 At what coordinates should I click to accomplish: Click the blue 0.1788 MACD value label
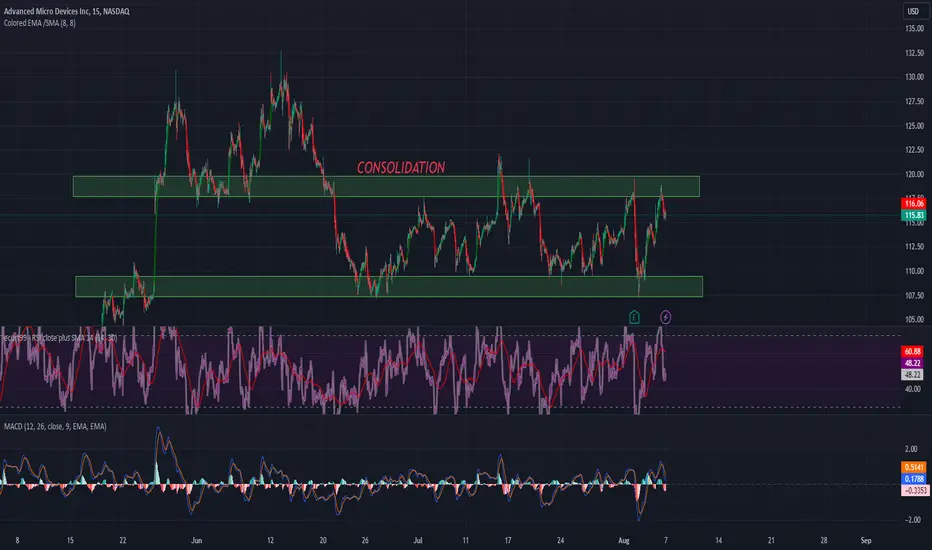tap(914, 479)
